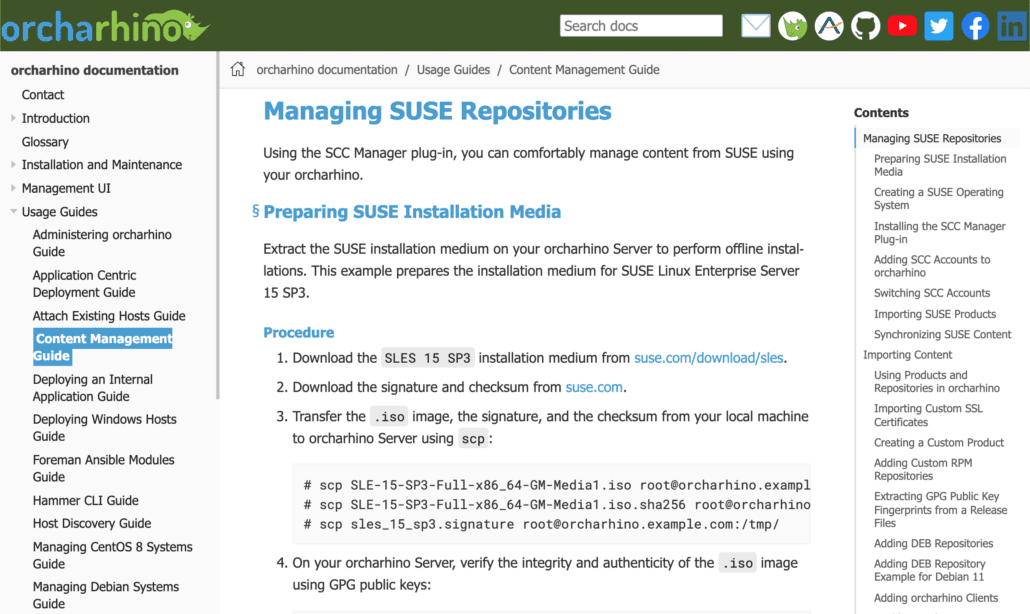
Task: Open Management UI sidebar entry
Action: 66,188
